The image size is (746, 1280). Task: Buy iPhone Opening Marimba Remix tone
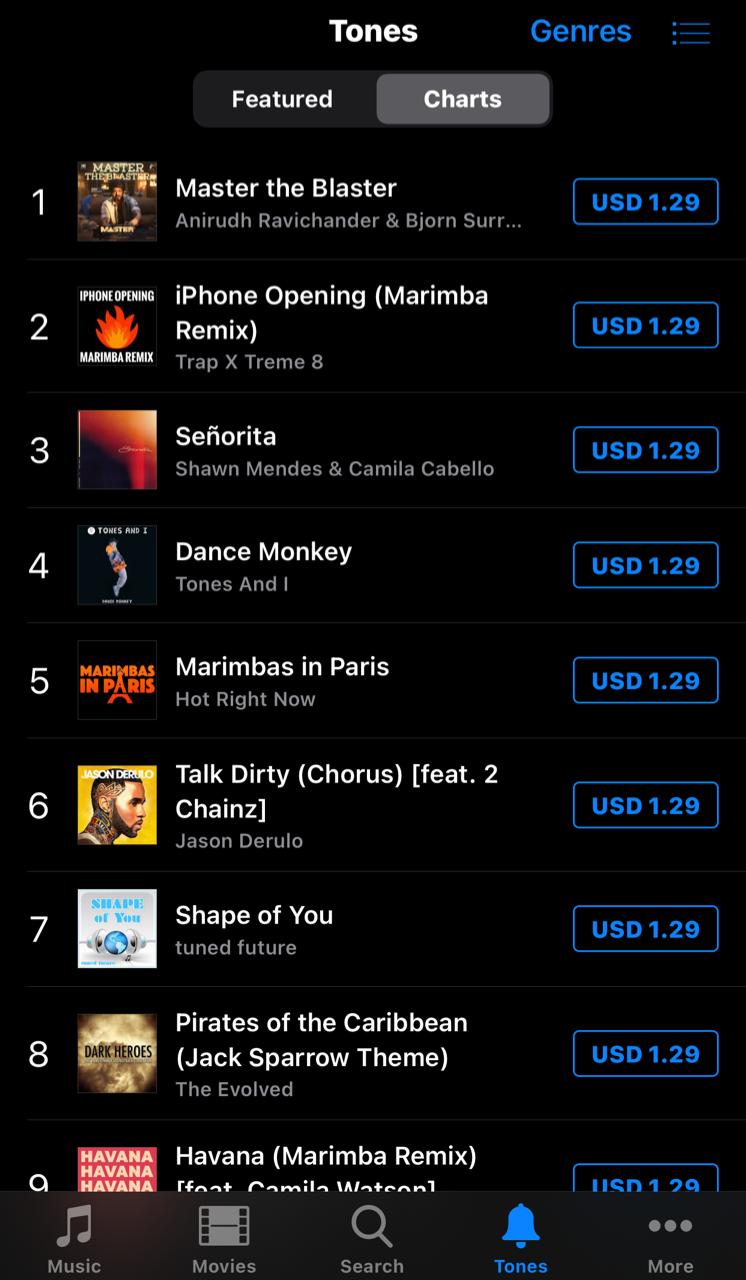click(x=645, y=326)
